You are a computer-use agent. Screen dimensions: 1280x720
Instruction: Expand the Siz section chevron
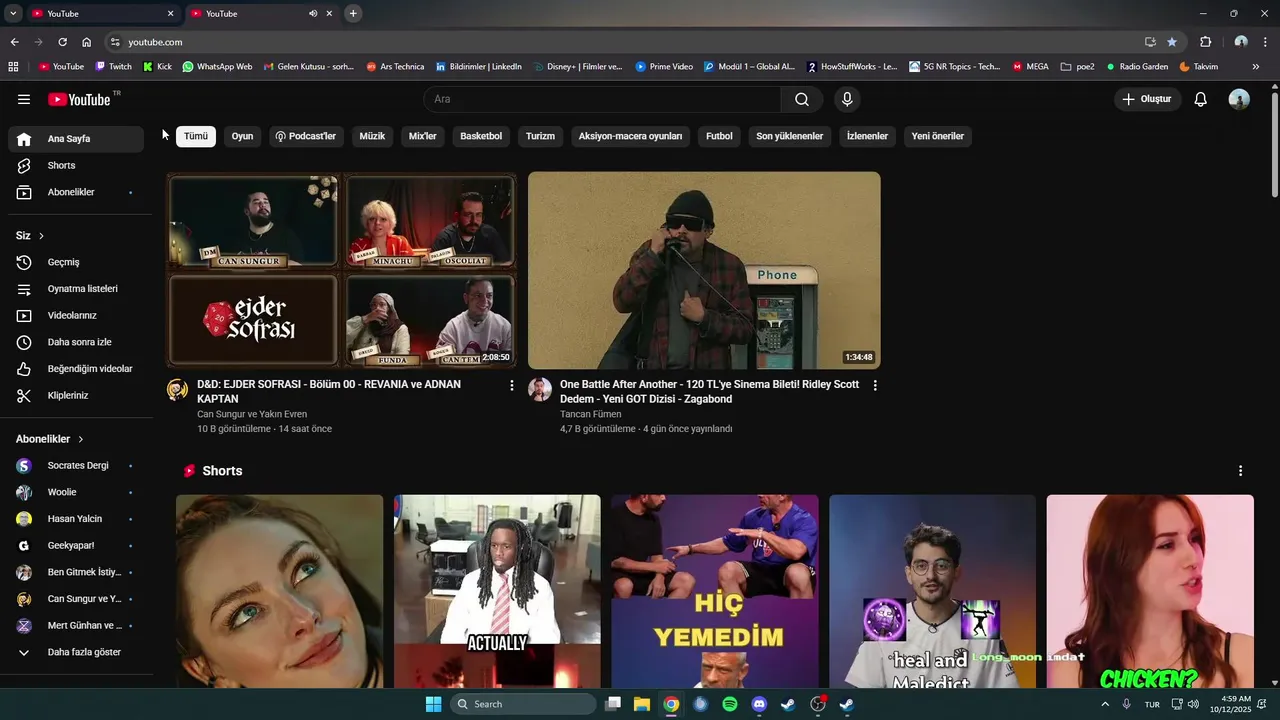(x=41, y=236)
